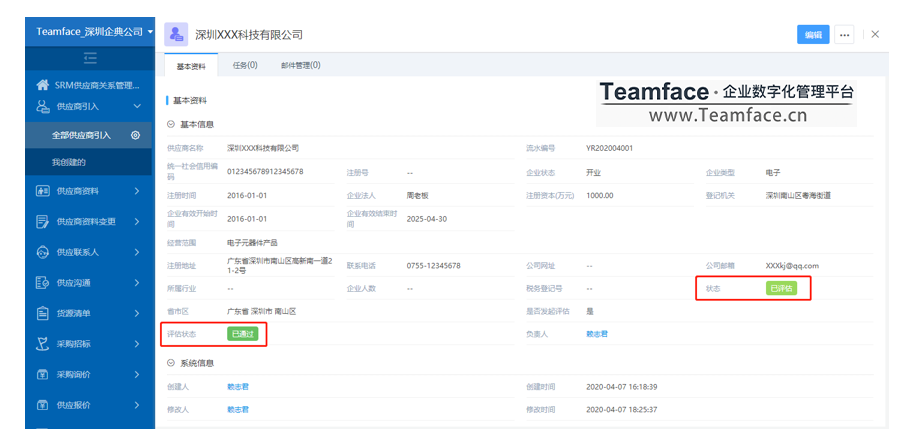Click enterprise status value 开业
This screenshot has height=429, width=913.
(x=593, y=173)
